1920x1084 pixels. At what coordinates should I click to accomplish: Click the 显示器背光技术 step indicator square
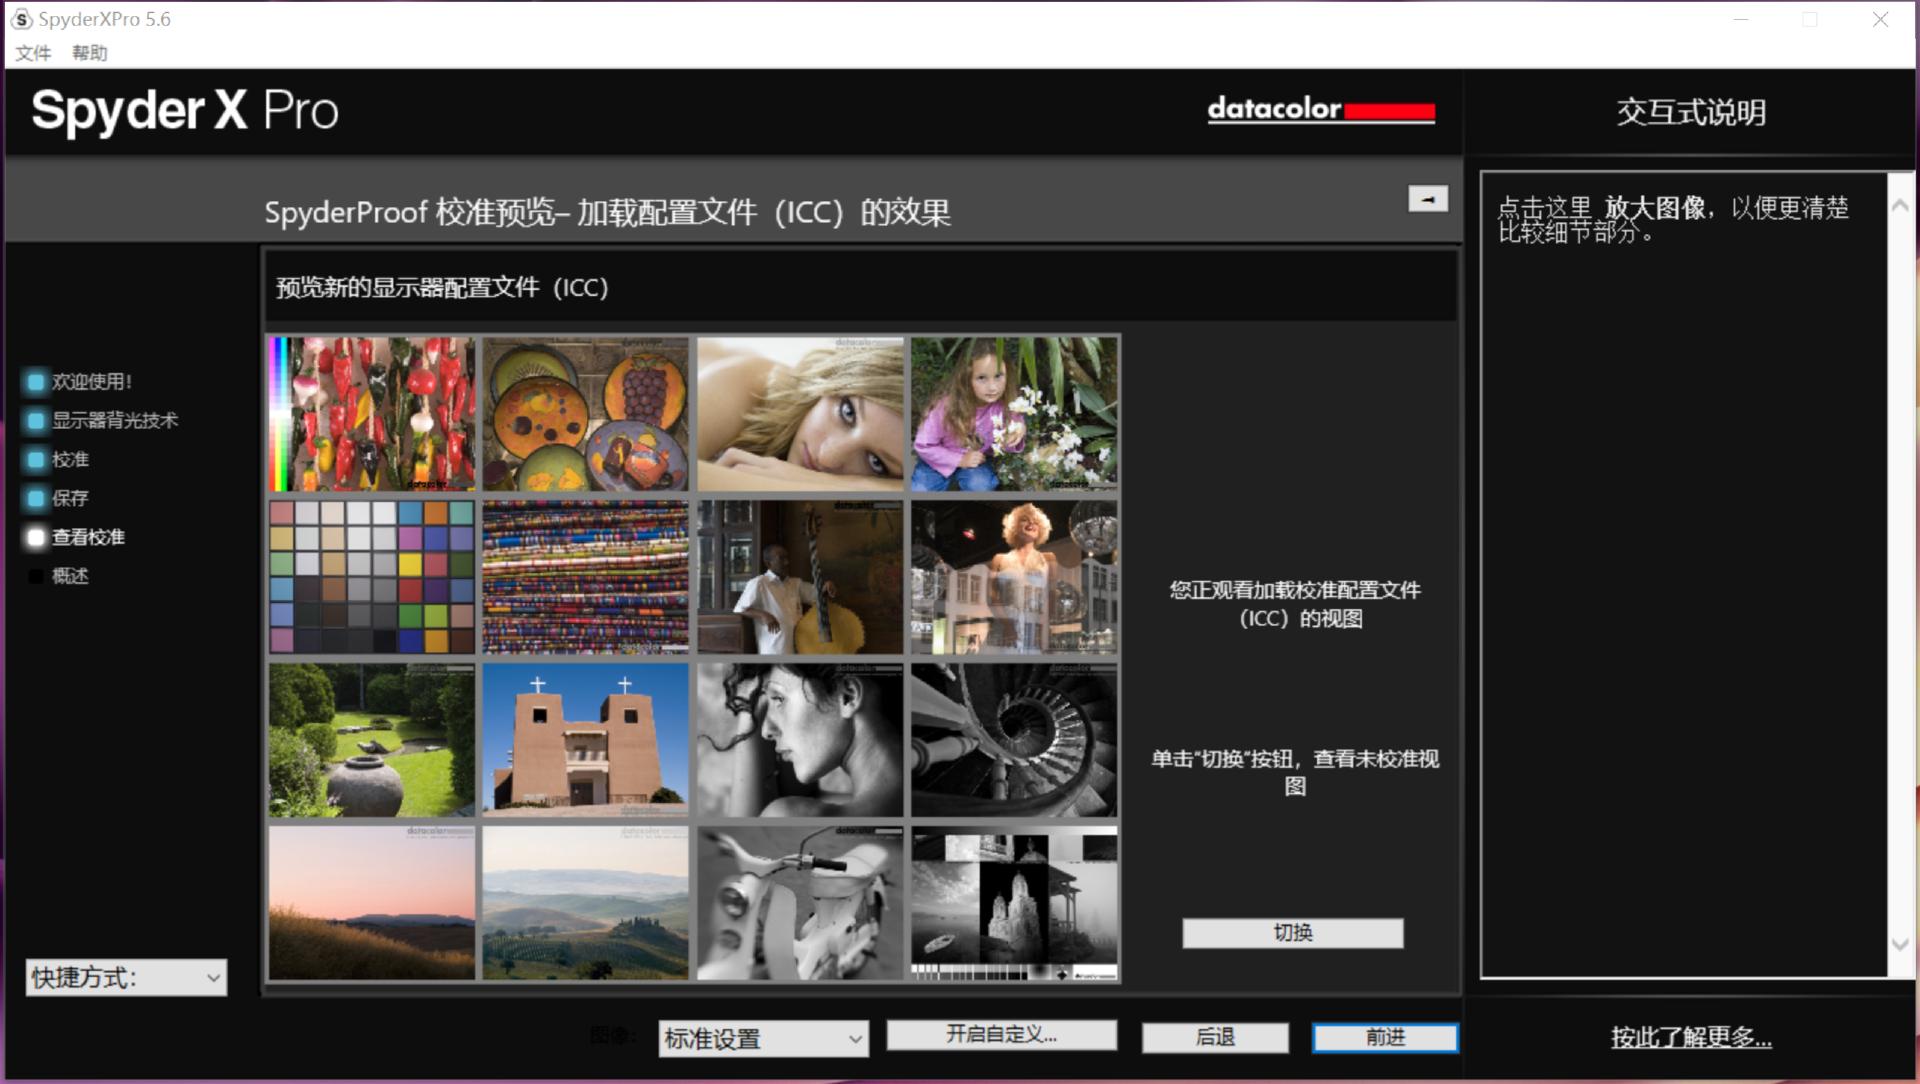click(36, 421)
